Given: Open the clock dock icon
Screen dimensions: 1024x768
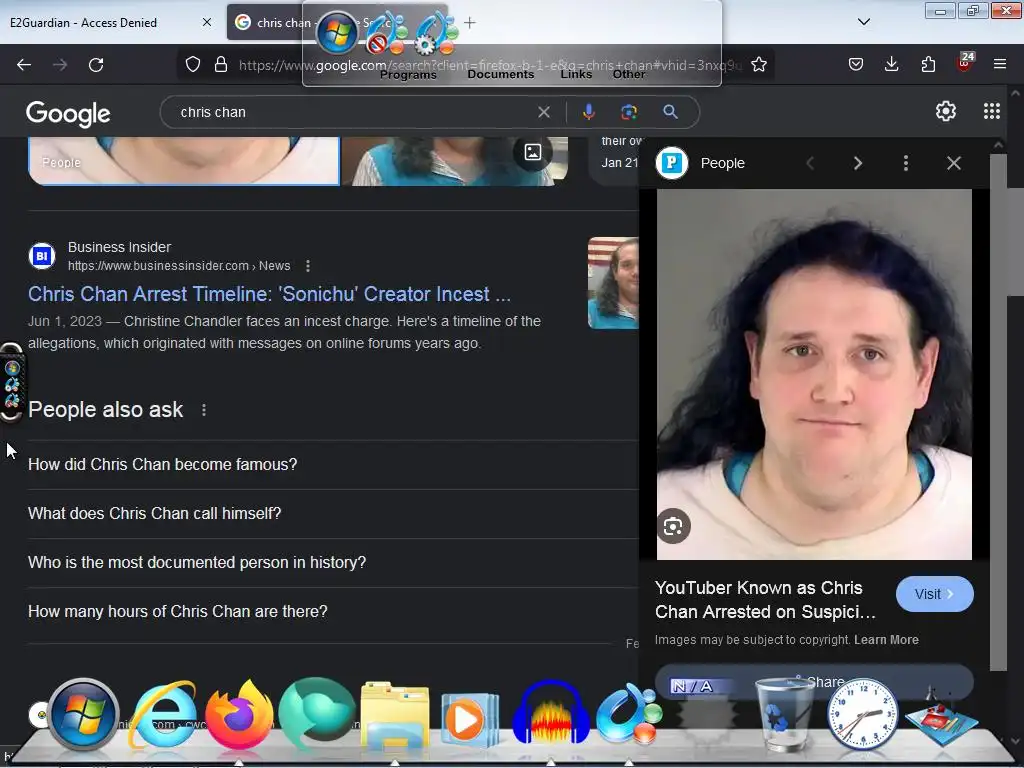Looking at the screenshot, I should click(862, 714).
